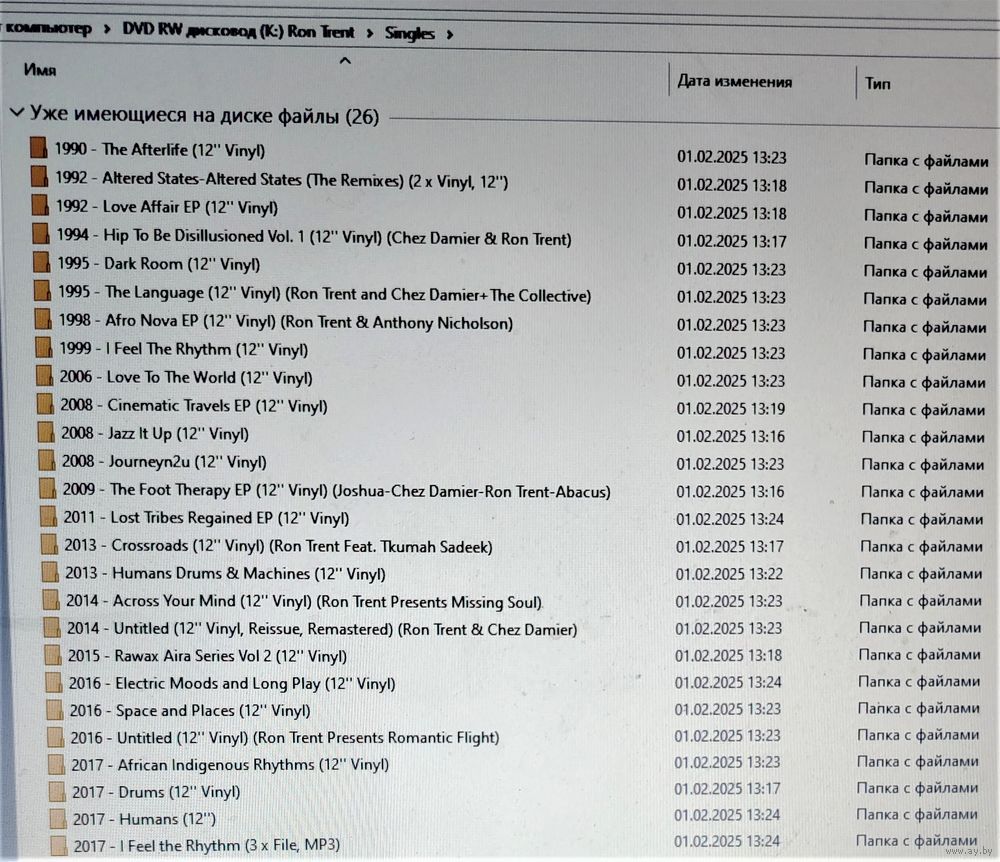Select '2006 - Love To The World' folder name
Viewport: 1000px width, 862px height.
(186, 377)
